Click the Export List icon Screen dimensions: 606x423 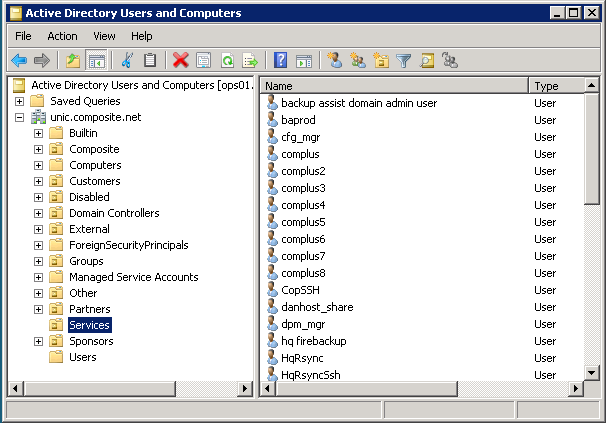[x=250, y=61]
